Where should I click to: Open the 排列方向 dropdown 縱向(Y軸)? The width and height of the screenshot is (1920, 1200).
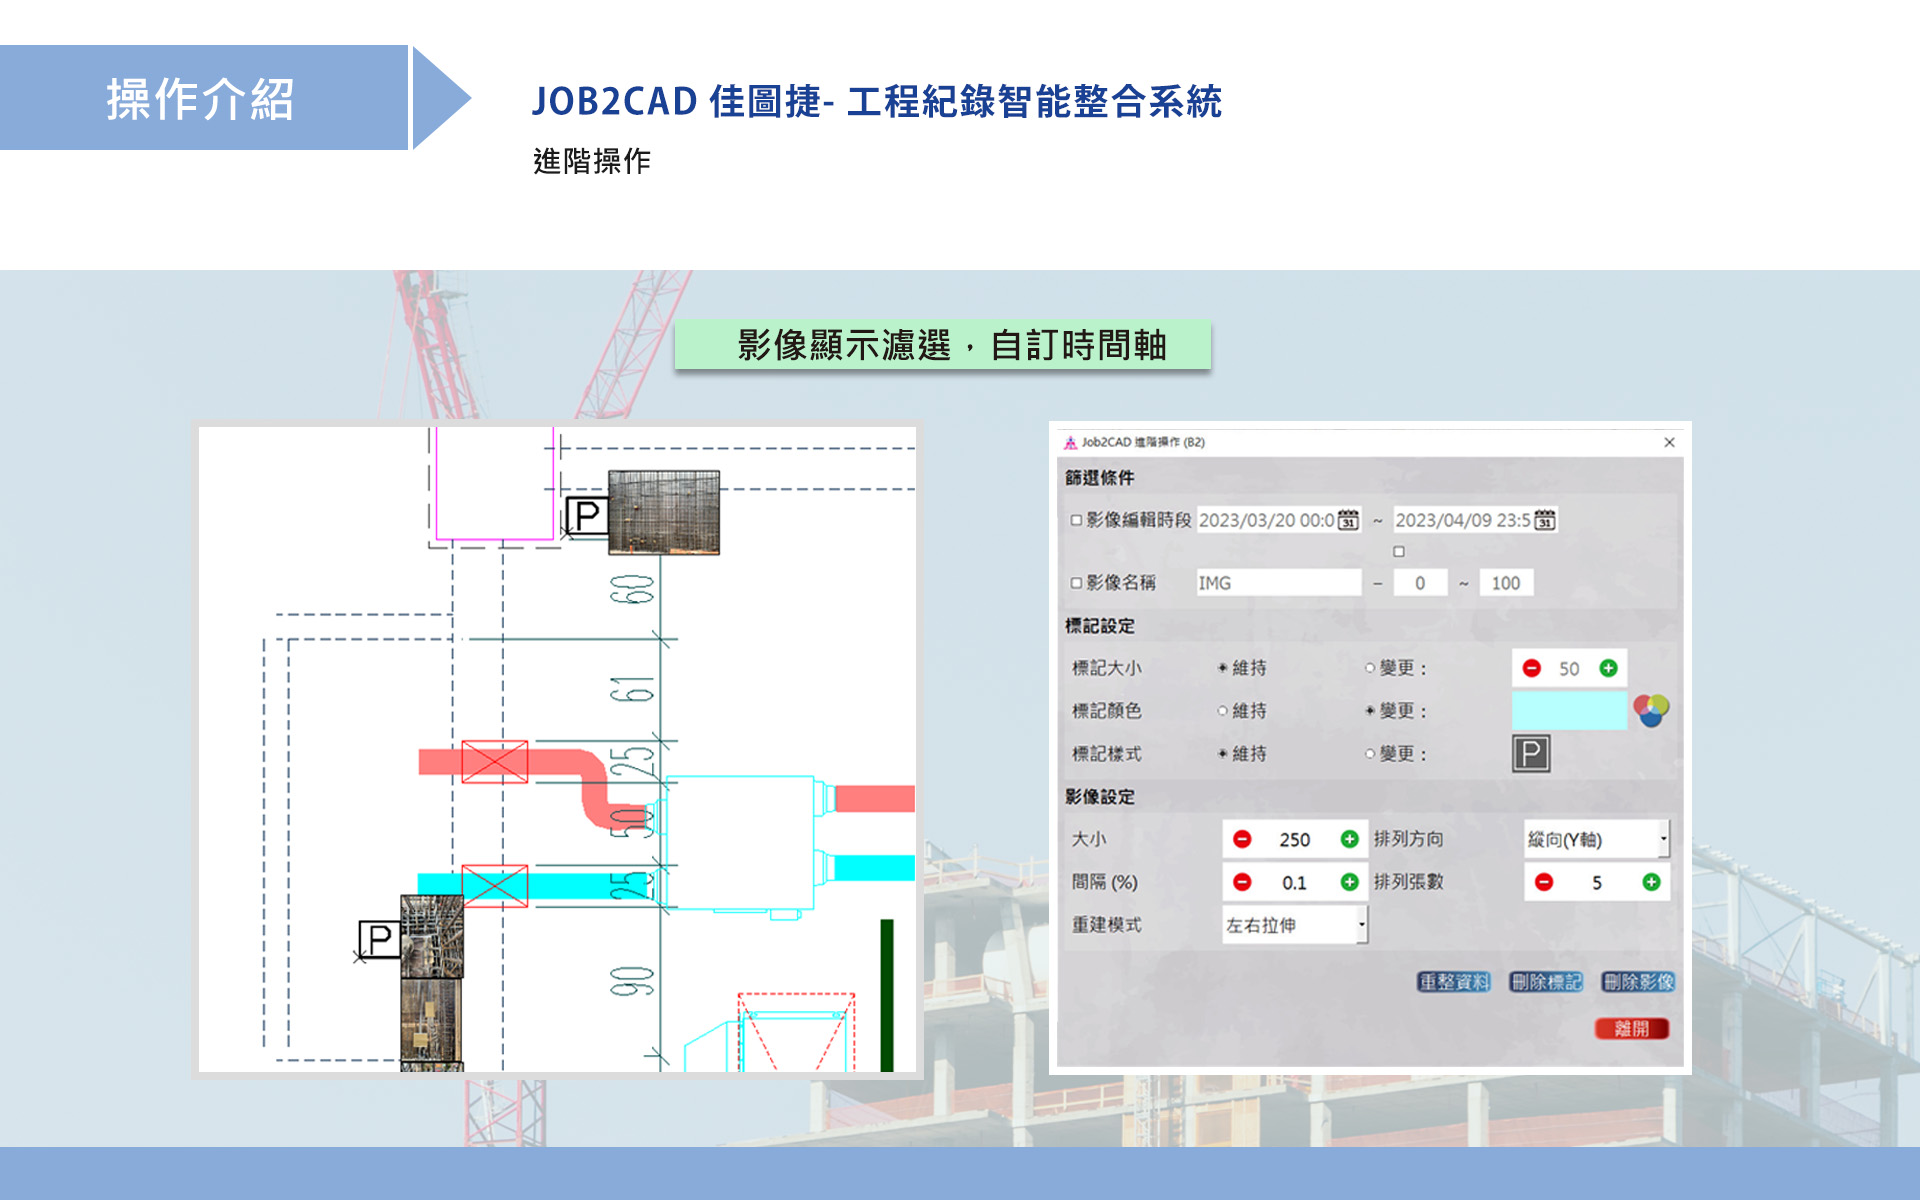tap(1596, 839)
